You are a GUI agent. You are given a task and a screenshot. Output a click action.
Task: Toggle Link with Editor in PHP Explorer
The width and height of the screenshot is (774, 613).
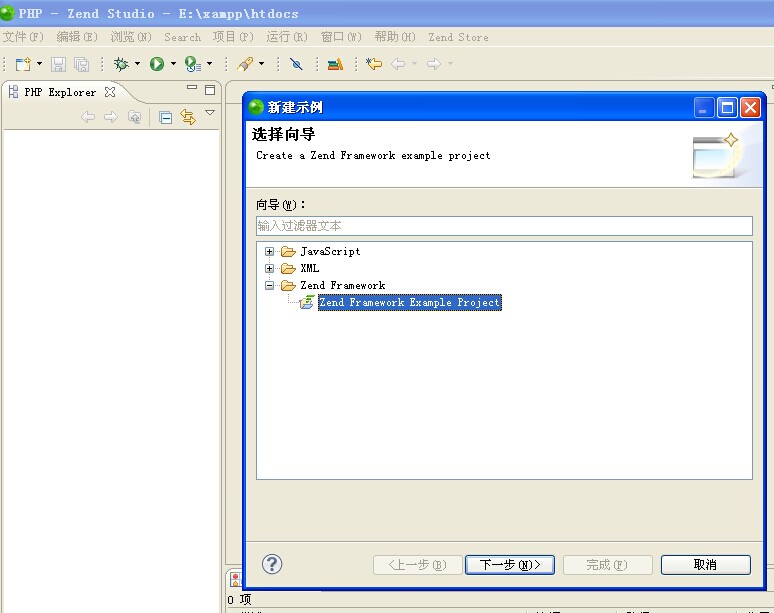[x=187, y=118]
